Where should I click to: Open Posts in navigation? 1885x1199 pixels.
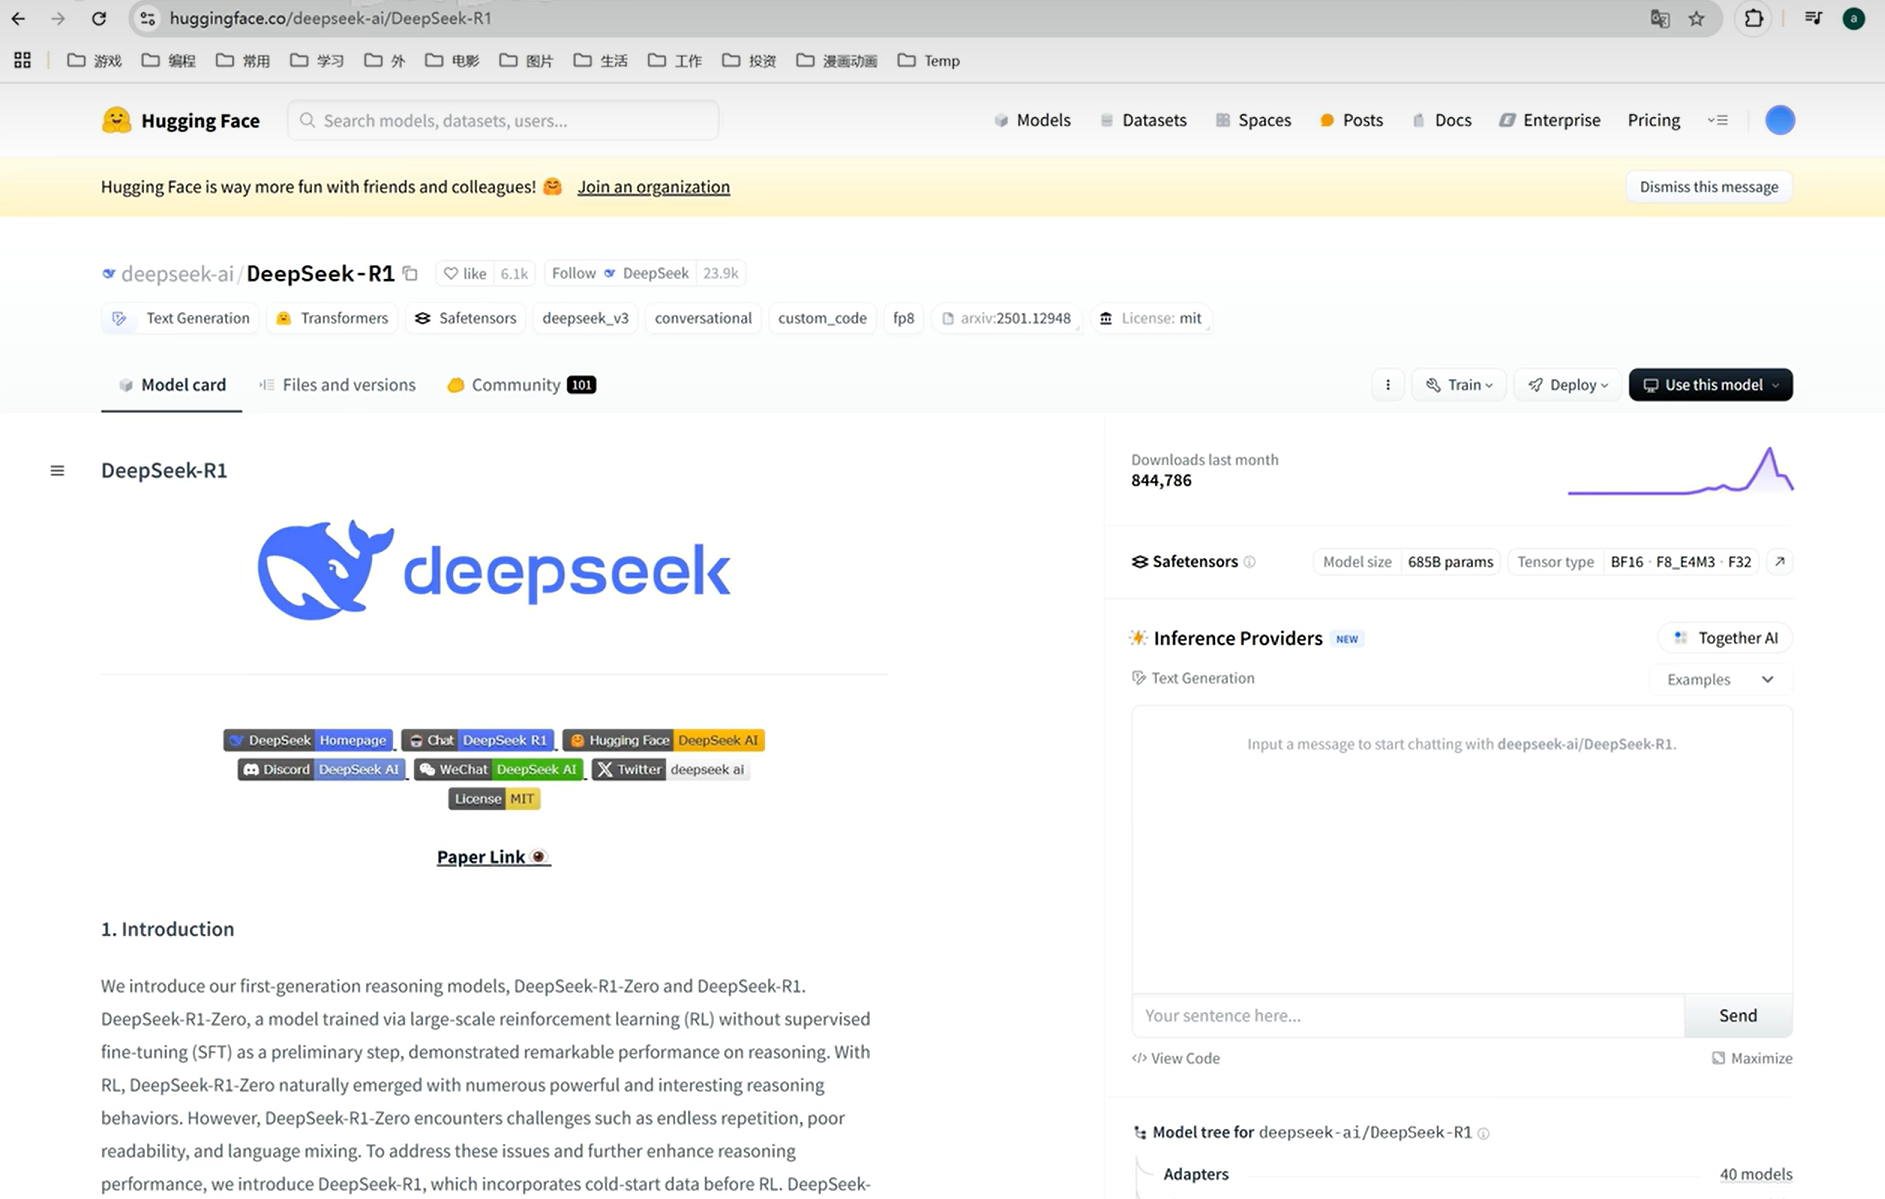pyautogui.click(x=1351, y=120)
